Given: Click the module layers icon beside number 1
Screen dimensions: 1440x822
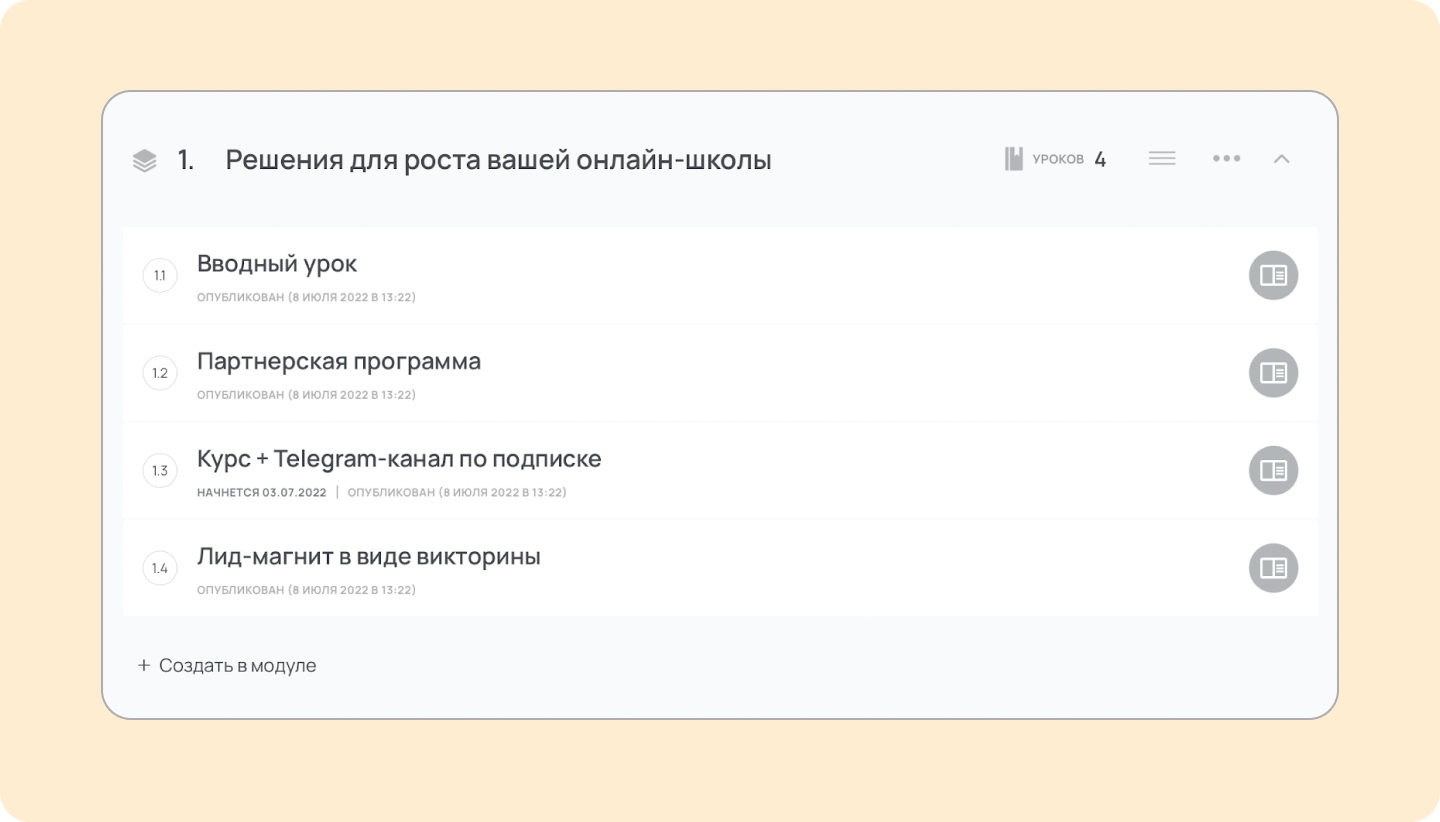Looking at the screenshot, I should coord(145,160).
